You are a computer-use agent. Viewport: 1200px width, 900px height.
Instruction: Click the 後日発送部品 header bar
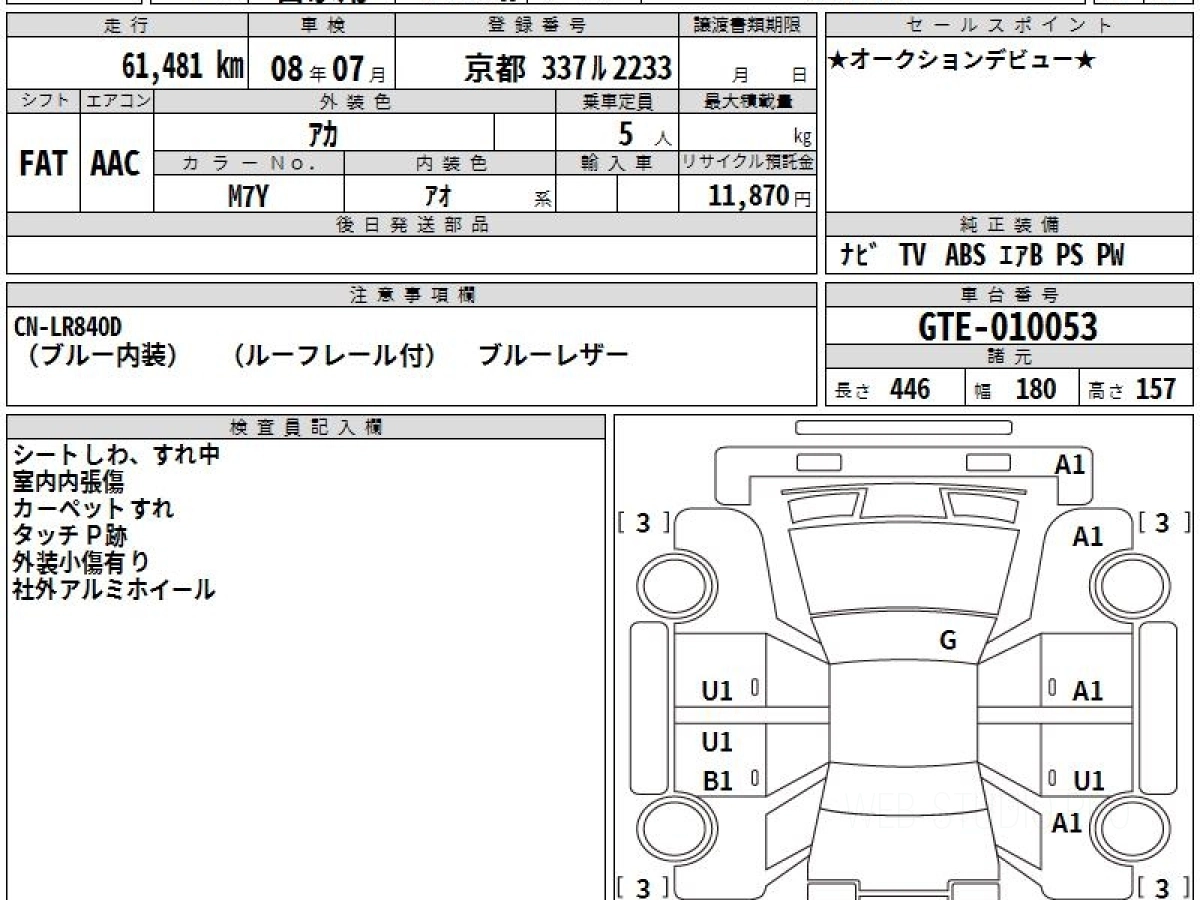tap(411, 225)
